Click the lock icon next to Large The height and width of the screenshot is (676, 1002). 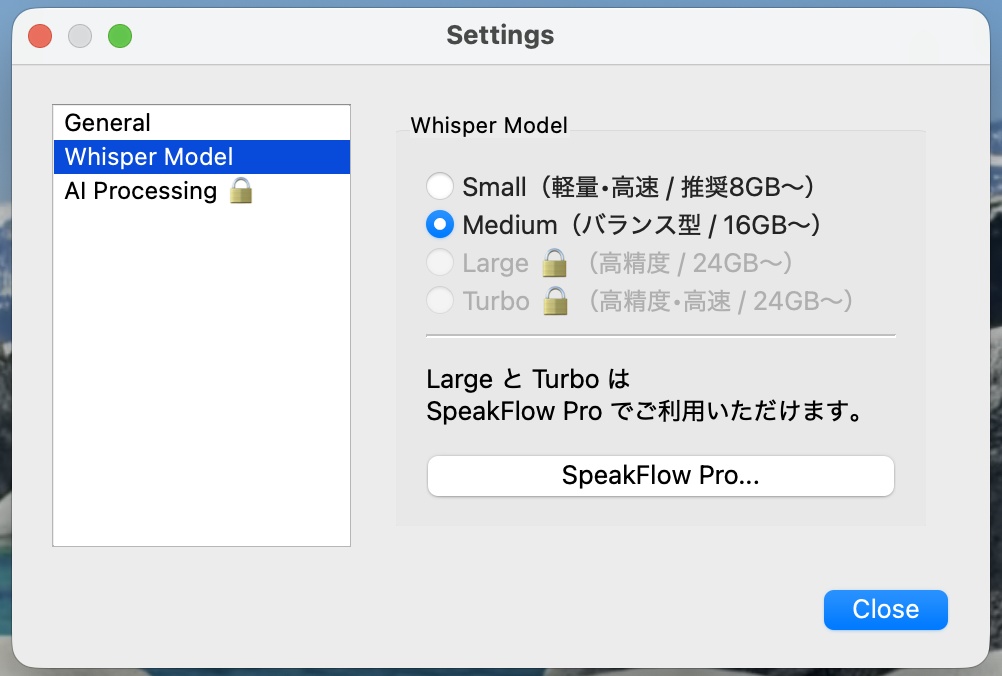pyautogui.click(x=554, y=263)
